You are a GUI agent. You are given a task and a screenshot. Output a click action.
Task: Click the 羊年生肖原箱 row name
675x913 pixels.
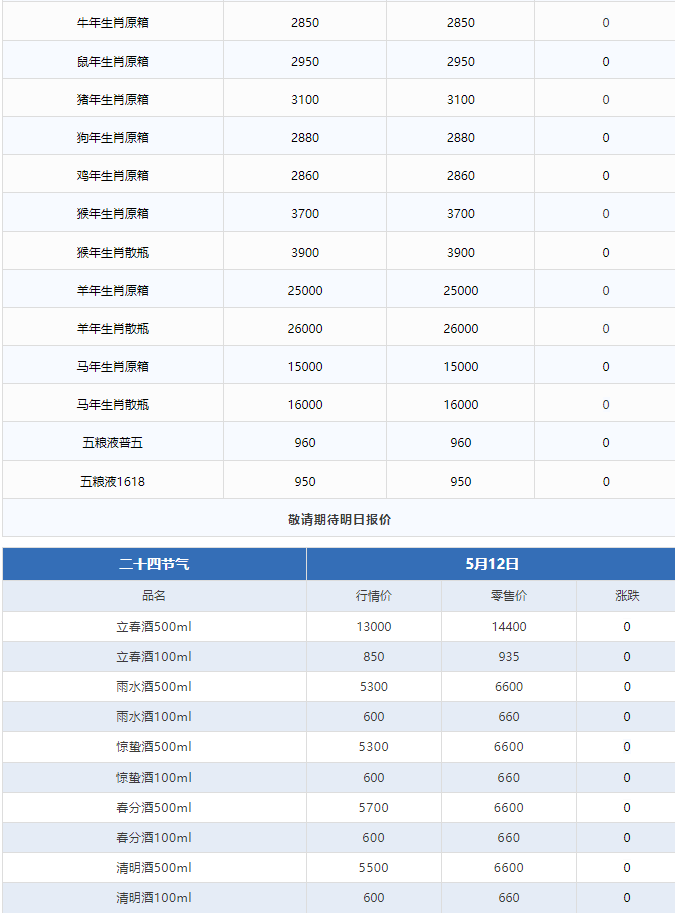[x=112, y=290]
